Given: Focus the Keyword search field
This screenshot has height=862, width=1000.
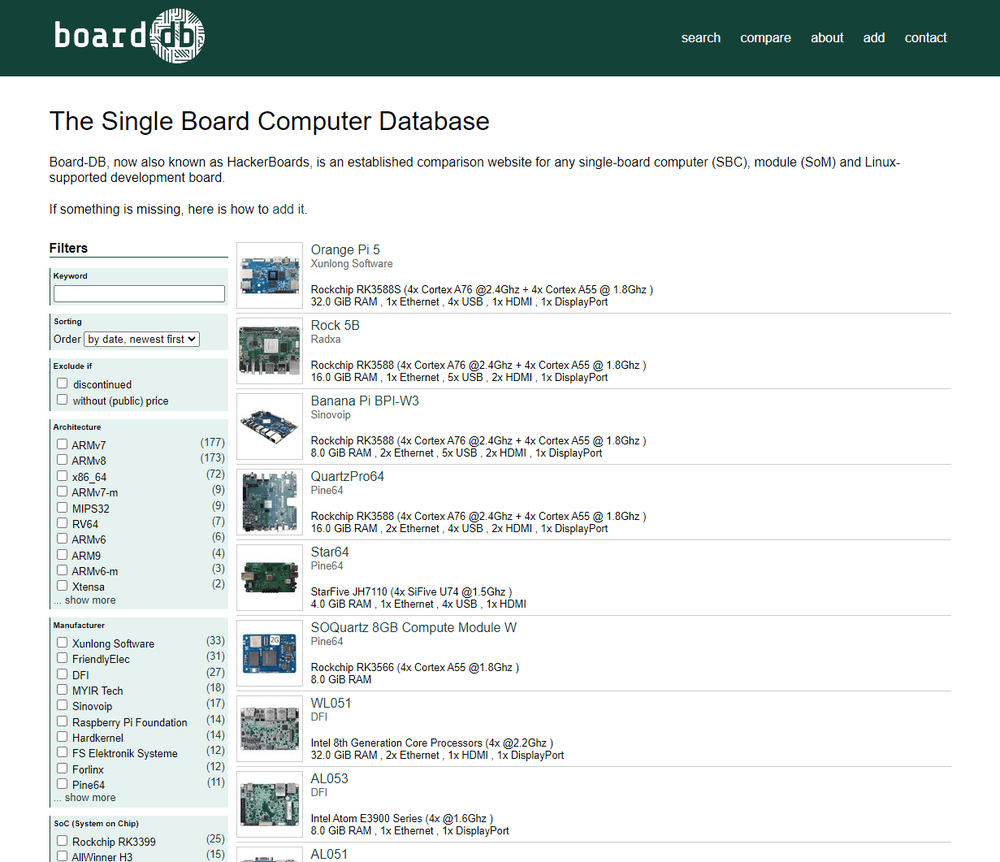Looking at the screenshot, I should (x=139, y=293).
